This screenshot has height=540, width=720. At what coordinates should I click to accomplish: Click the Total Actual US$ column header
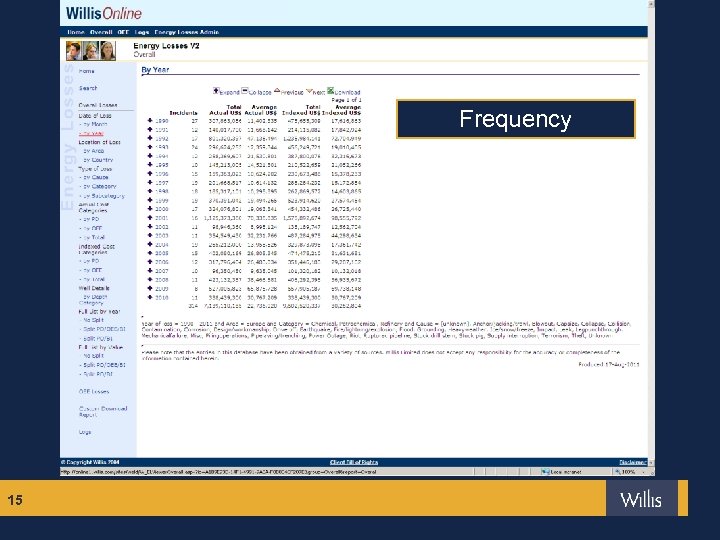coord(225,110)
